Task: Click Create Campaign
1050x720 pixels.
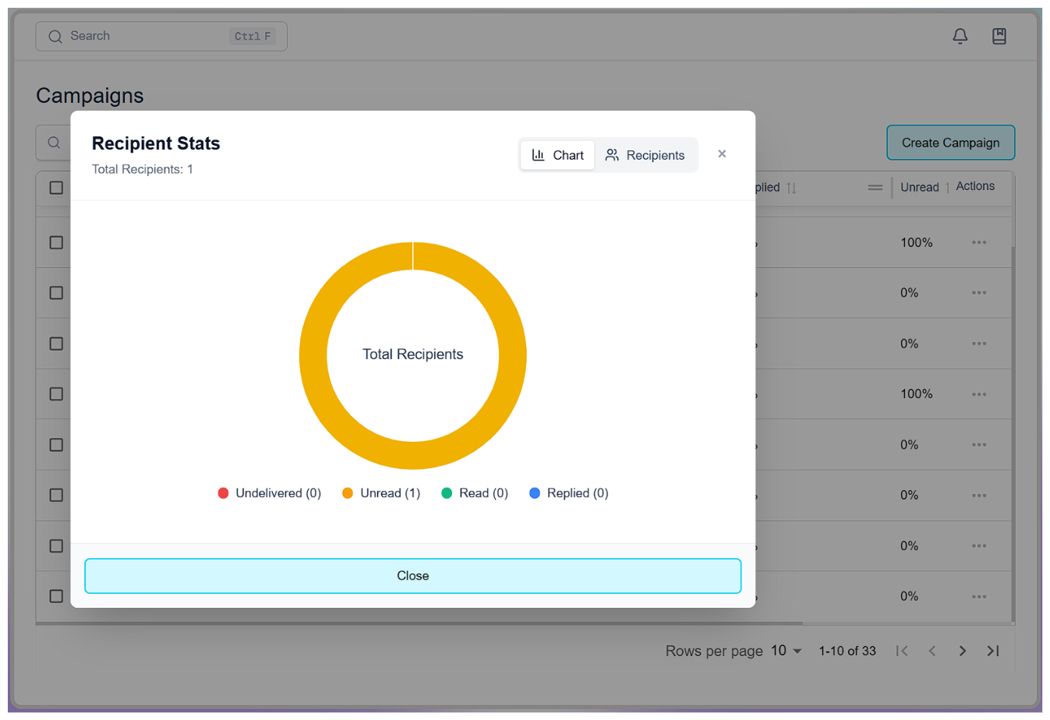Action: coord(950,142)
